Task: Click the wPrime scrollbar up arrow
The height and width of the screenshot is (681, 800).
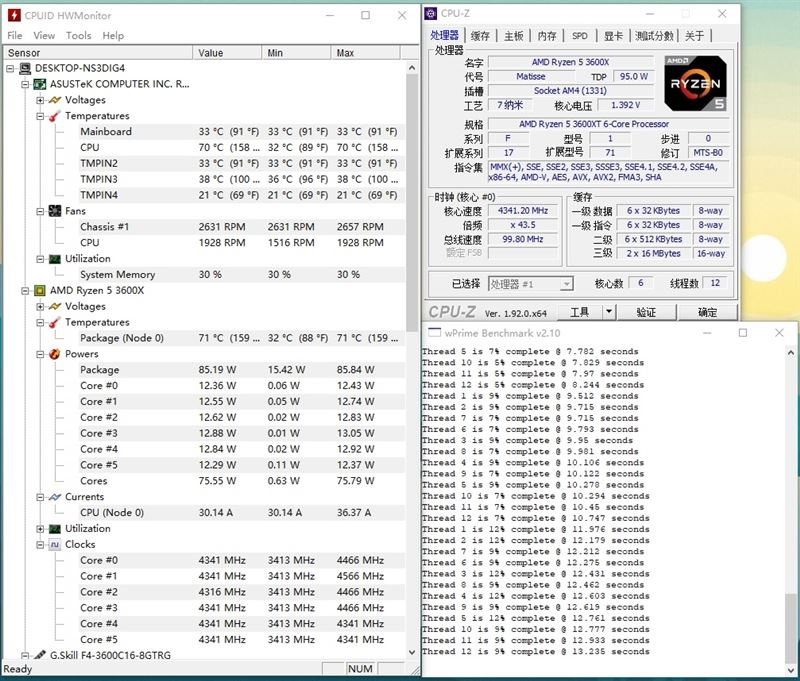Action: 790,352
